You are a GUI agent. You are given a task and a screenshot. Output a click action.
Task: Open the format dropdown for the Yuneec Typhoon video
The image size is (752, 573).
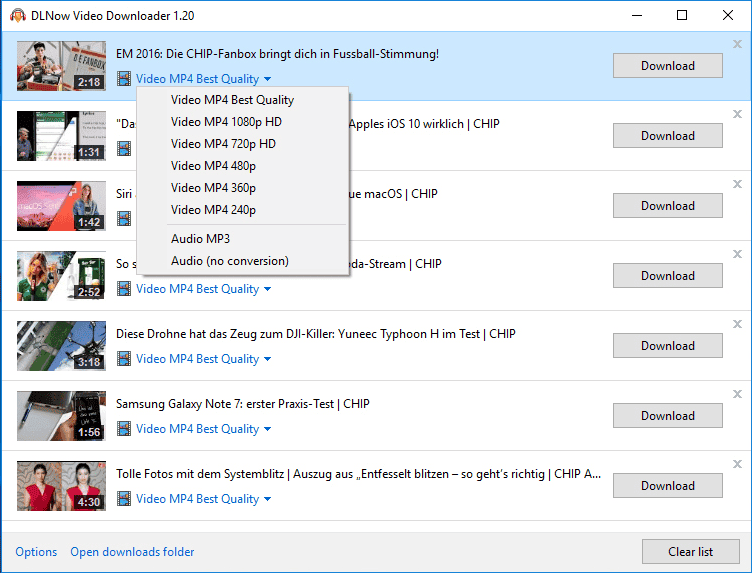203,359
